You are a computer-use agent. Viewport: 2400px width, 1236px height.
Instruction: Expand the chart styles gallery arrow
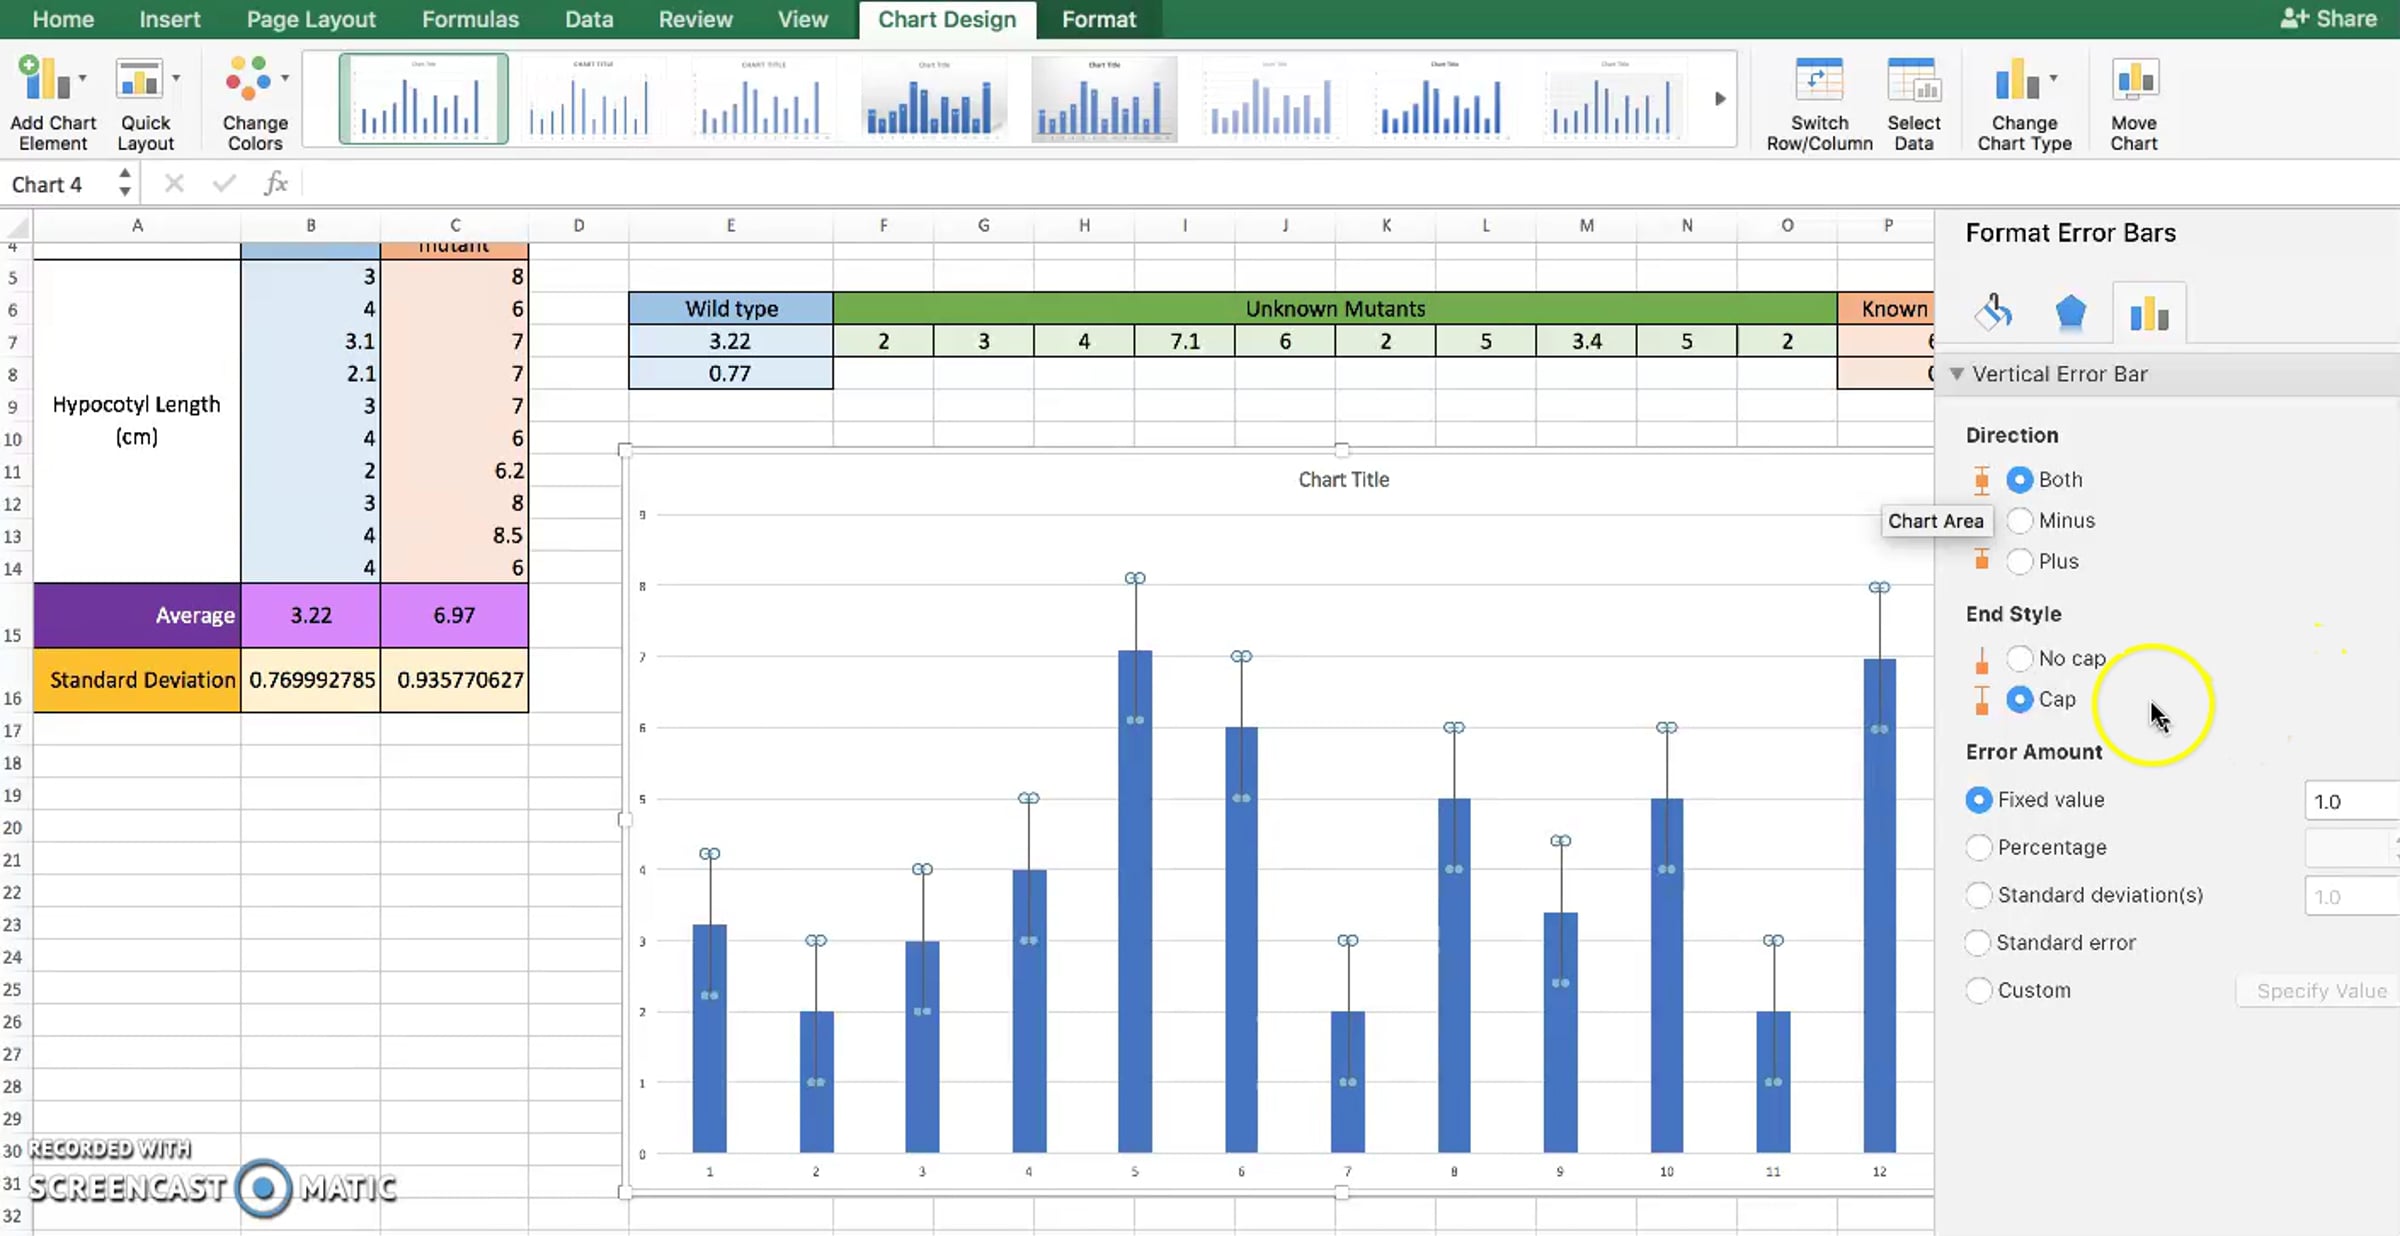click(x=1720, y=98)
